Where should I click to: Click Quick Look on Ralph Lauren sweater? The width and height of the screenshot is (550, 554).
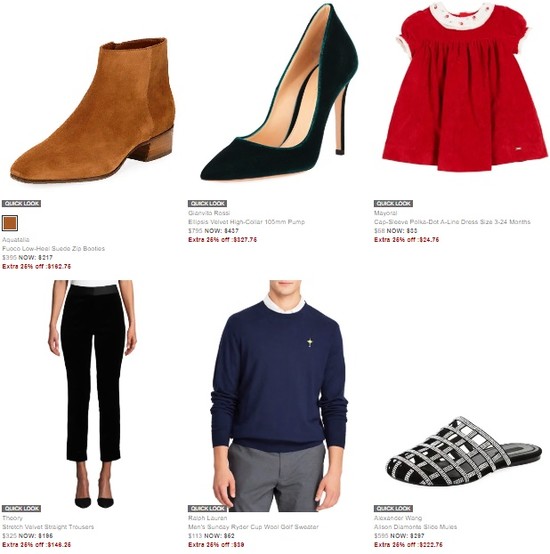point(207,508)
